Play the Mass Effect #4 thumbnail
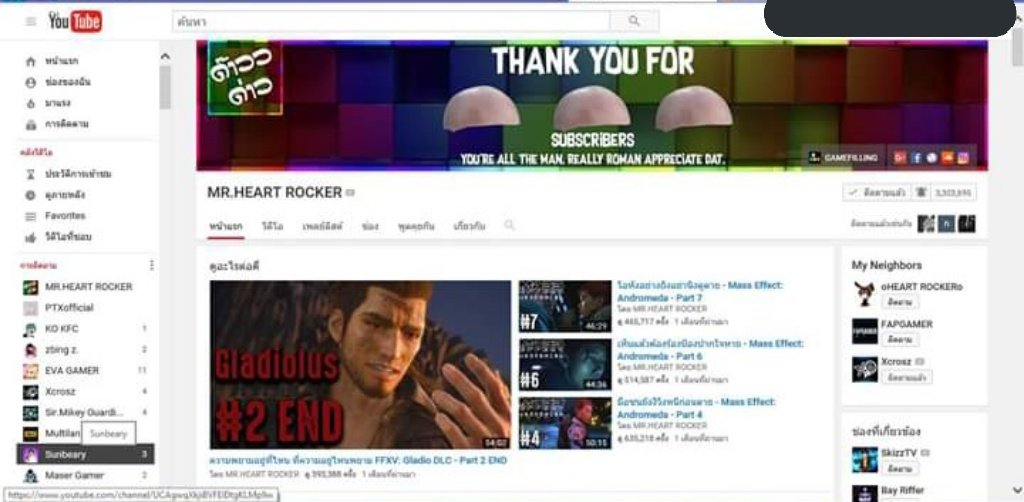The width and height of the screenshot is (1024, 502). click(x=565, y=422)
